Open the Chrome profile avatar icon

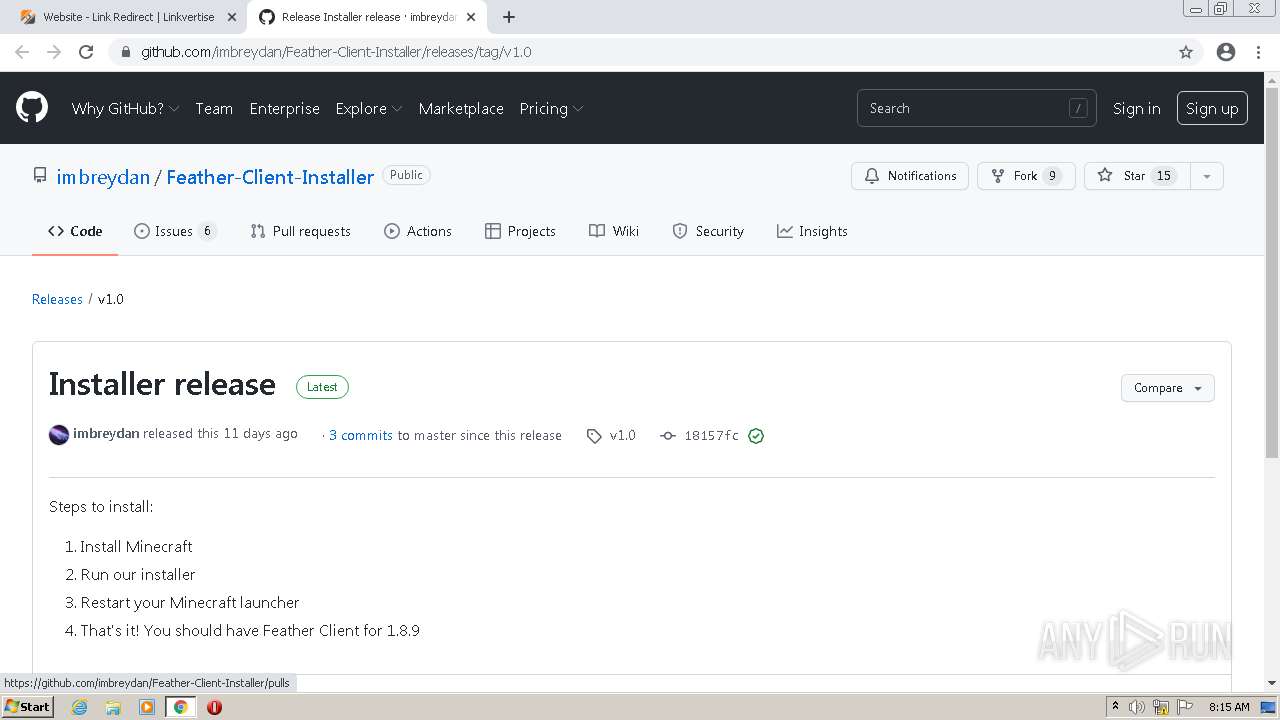coord(1226,52)
